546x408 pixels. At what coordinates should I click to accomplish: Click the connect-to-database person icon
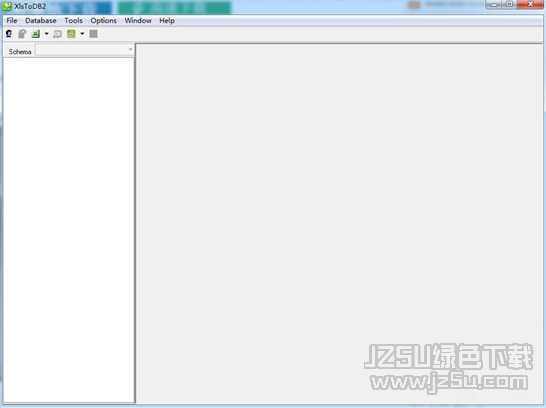(9, 34)
